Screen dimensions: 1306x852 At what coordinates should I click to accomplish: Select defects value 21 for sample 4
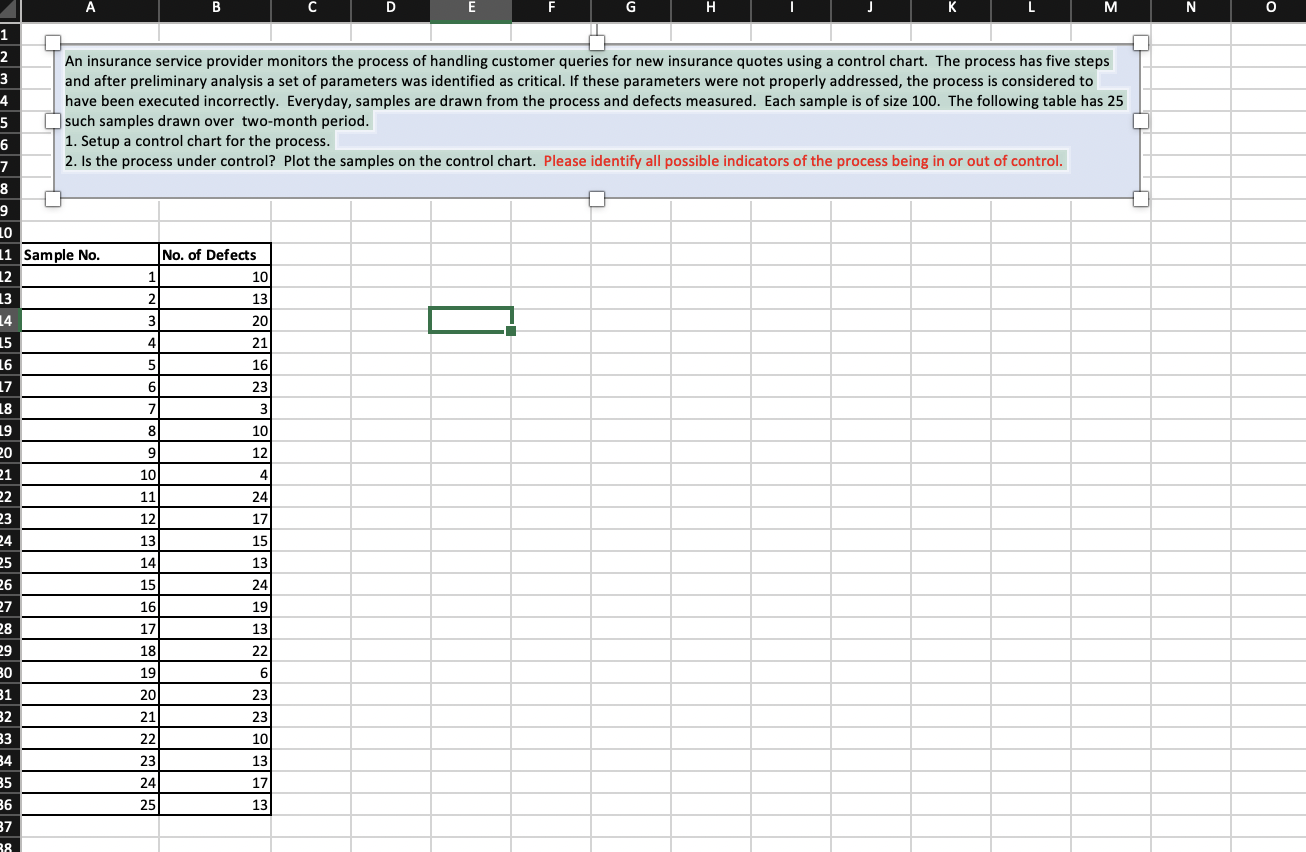(215, 343)
